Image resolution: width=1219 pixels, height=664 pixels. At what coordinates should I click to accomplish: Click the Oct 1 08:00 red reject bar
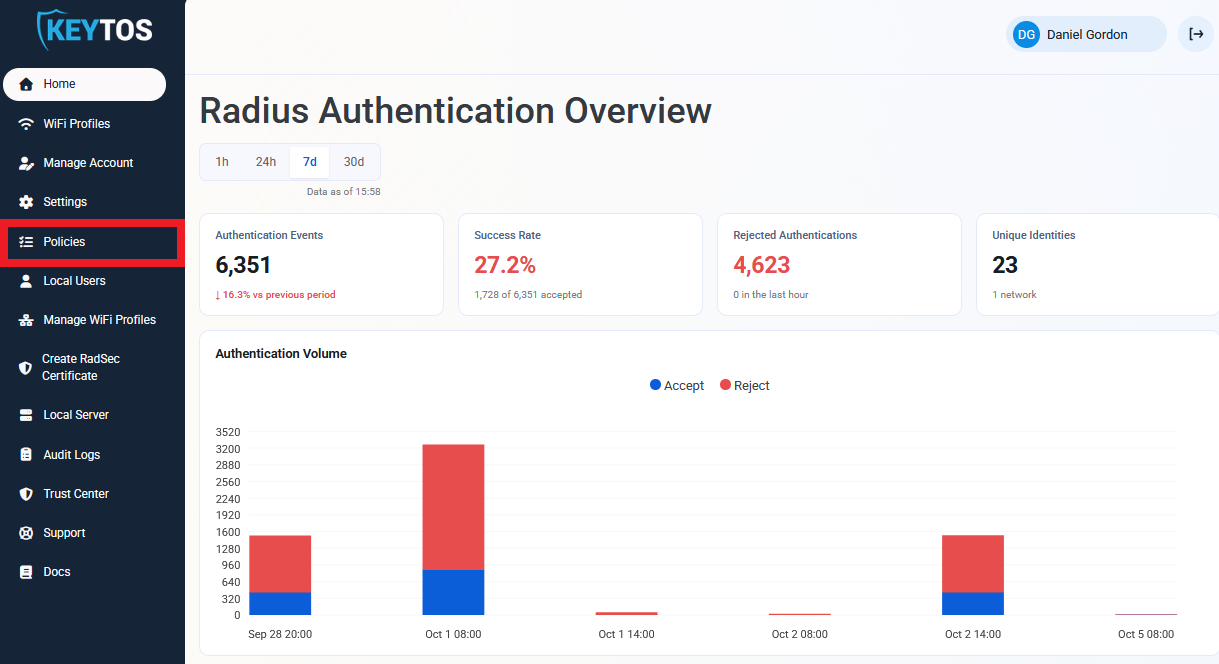pyautogui.click(x=453, y=507)
